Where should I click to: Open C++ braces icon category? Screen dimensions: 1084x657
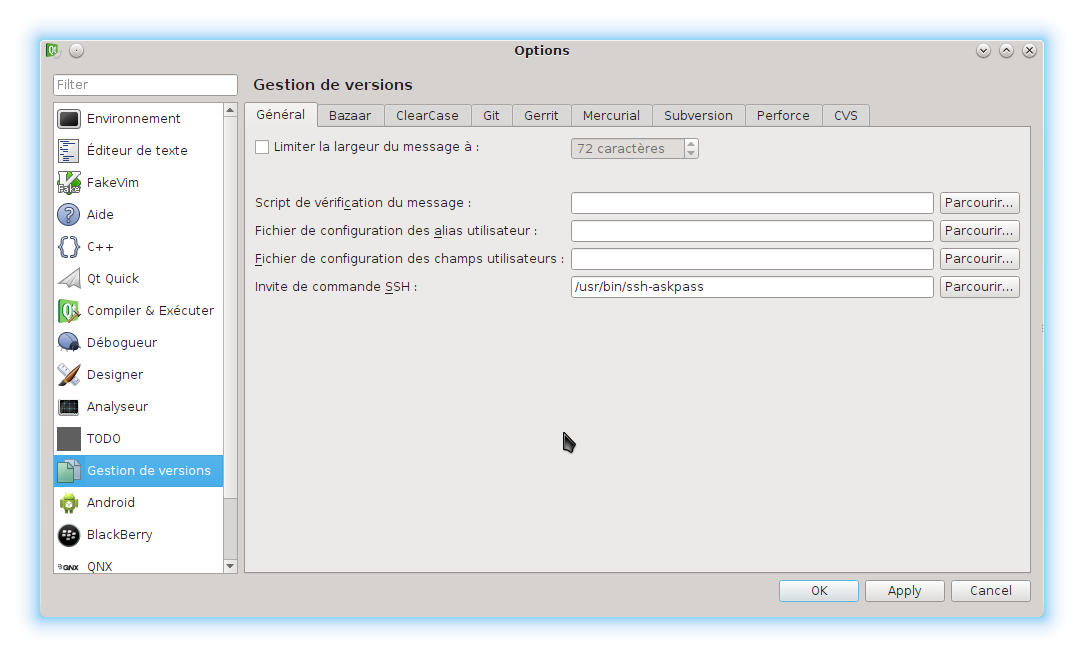pos(68,247)
